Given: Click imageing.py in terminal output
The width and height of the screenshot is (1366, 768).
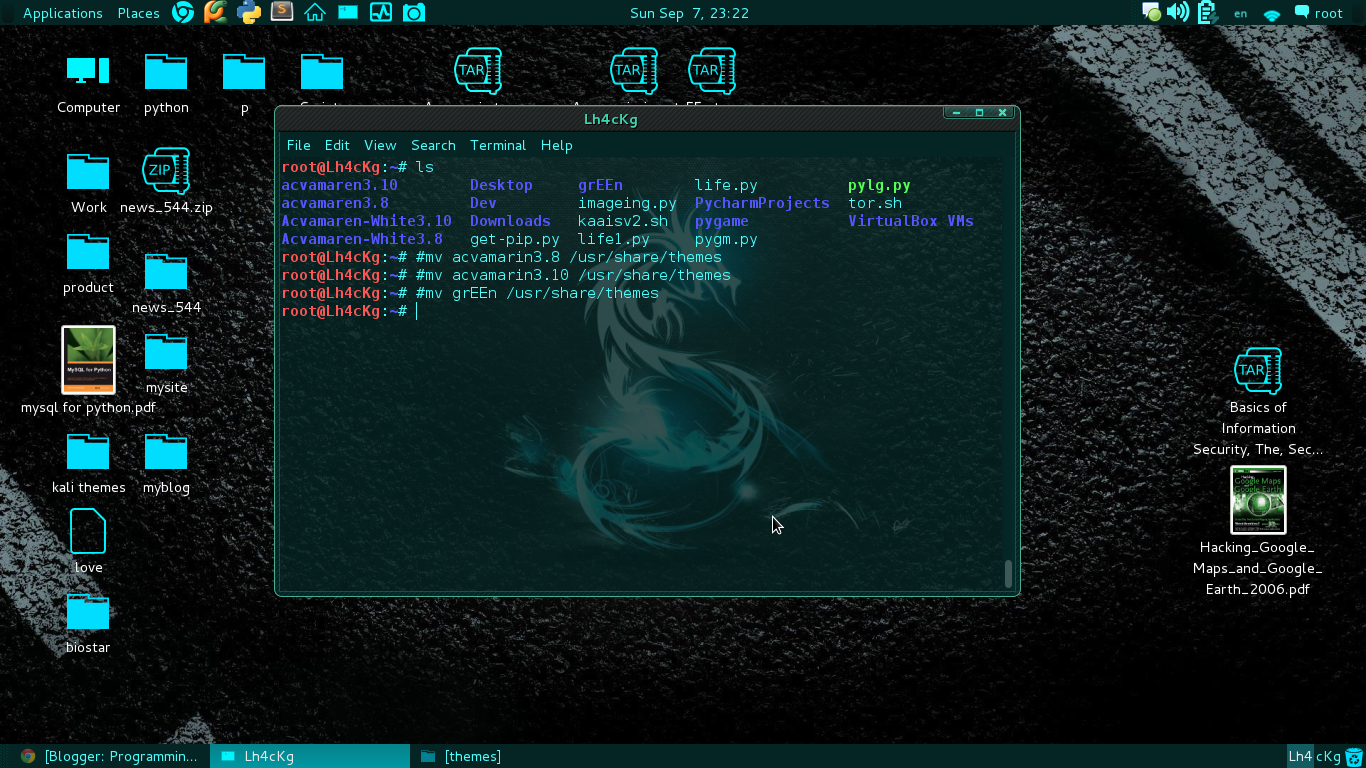Looking at the screenshot, I should click(x=627, y=203).
